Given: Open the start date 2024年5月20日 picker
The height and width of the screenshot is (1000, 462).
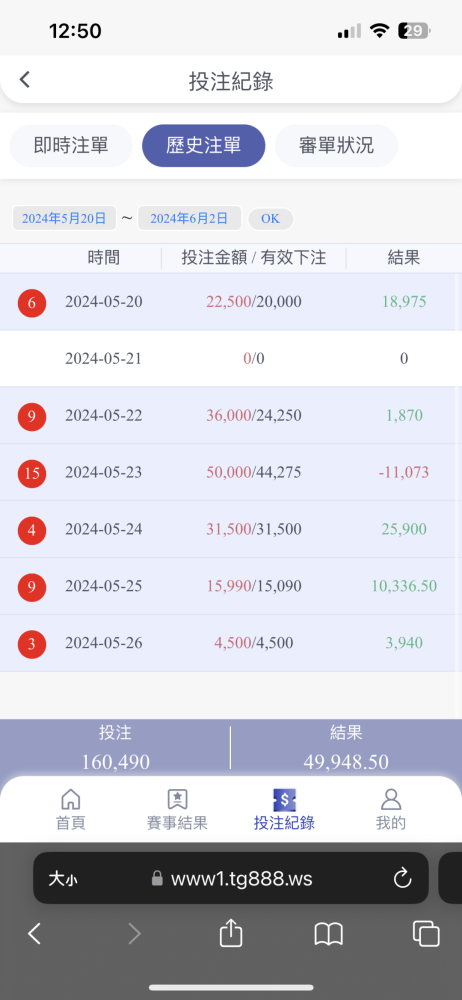Looking at the screenshot, I should (64, 218).
